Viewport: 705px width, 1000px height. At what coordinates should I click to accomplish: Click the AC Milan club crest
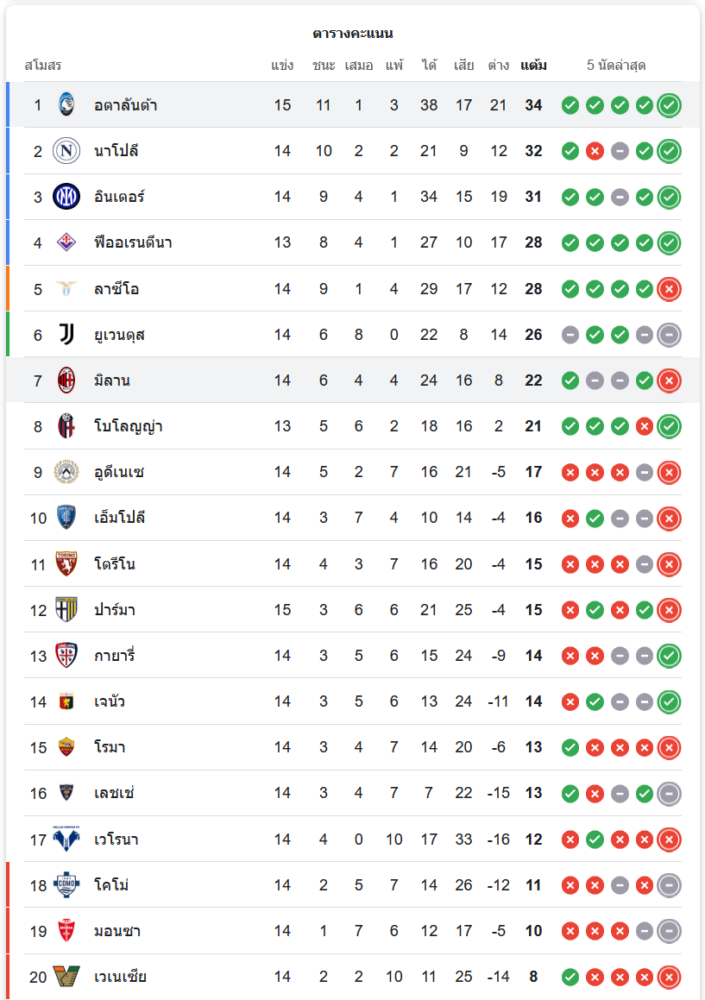[x=66, y=380]
